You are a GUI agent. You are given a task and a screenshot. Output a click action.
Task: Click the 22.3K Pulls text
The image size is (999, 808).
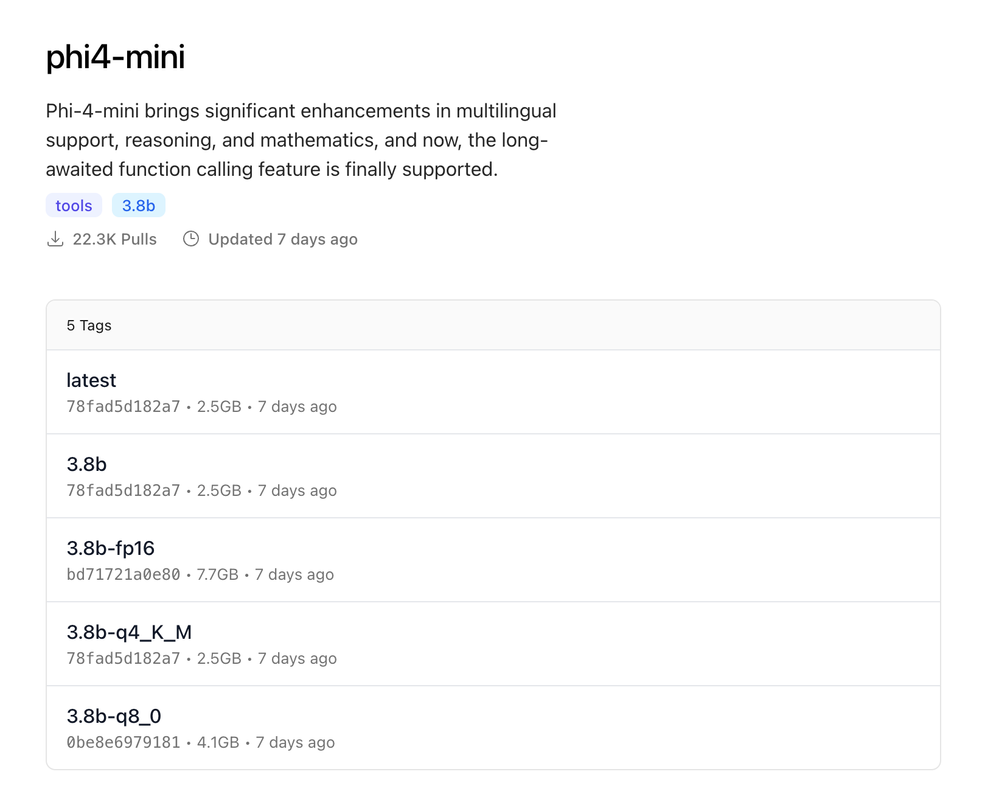pos(114,239)
